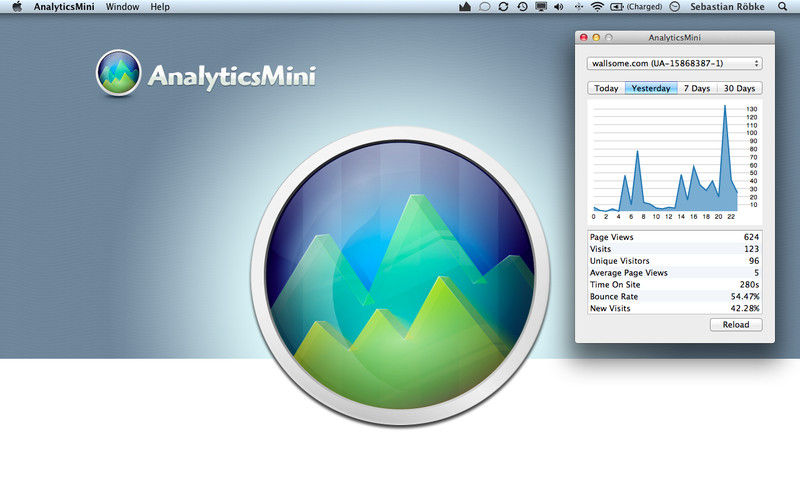Open the volume menu bar icon

[559, 7]
